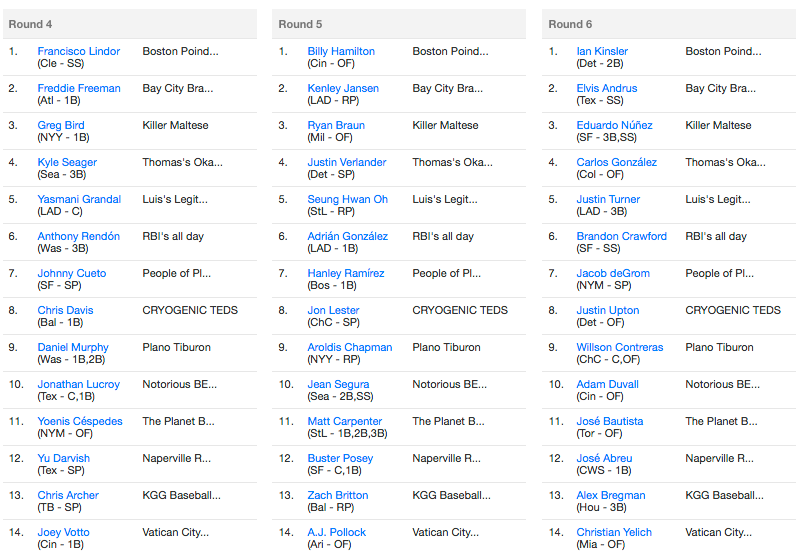Image resolution: width=800 pixels, height=560 pixels.
Task: Click Joey Votto player name
Action: [63, 532]
